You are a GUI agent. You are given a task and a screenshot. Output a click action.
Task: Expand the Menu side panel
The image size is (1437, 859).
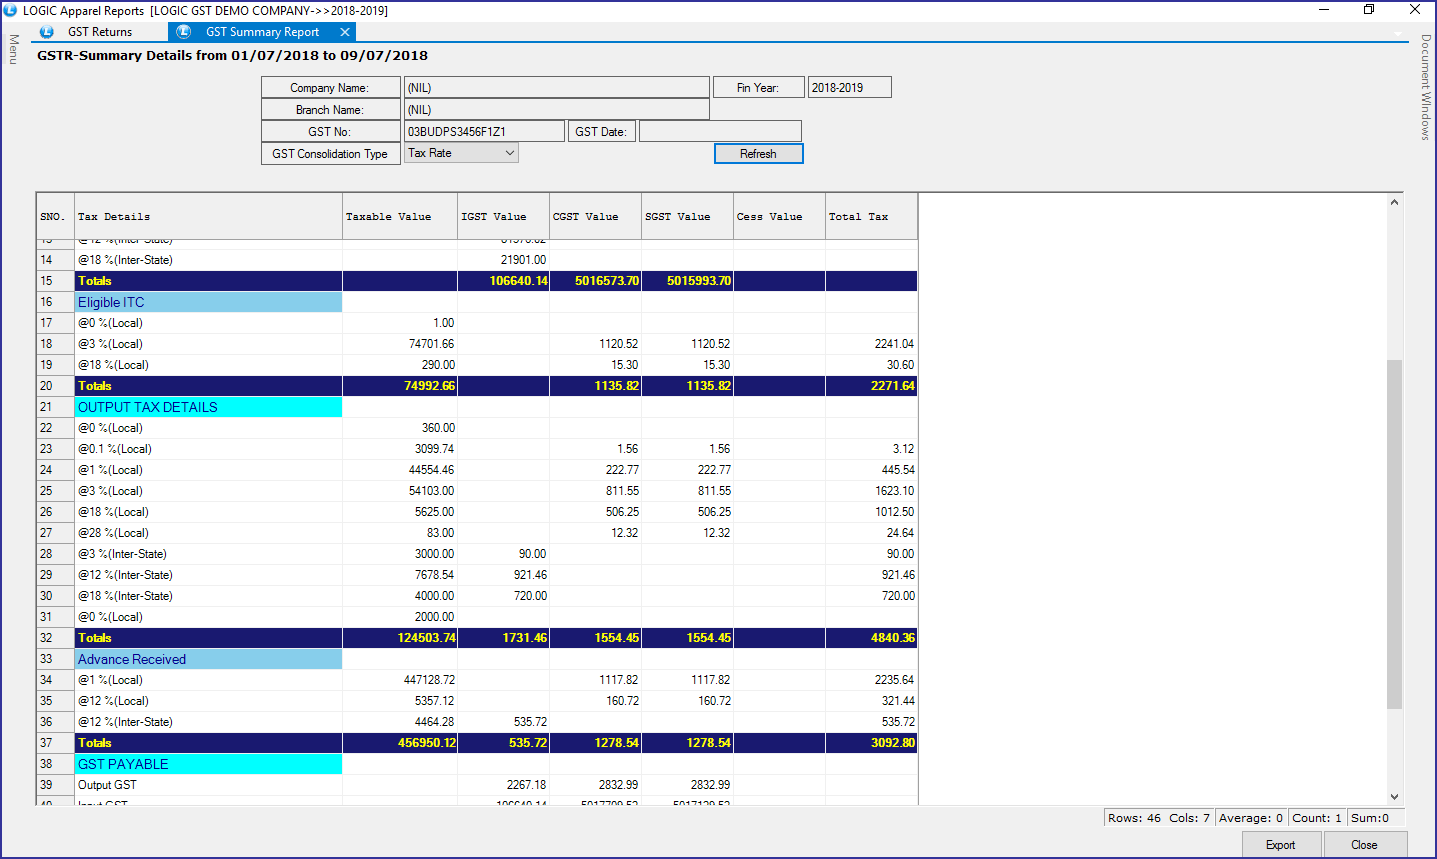coord(14,49)
